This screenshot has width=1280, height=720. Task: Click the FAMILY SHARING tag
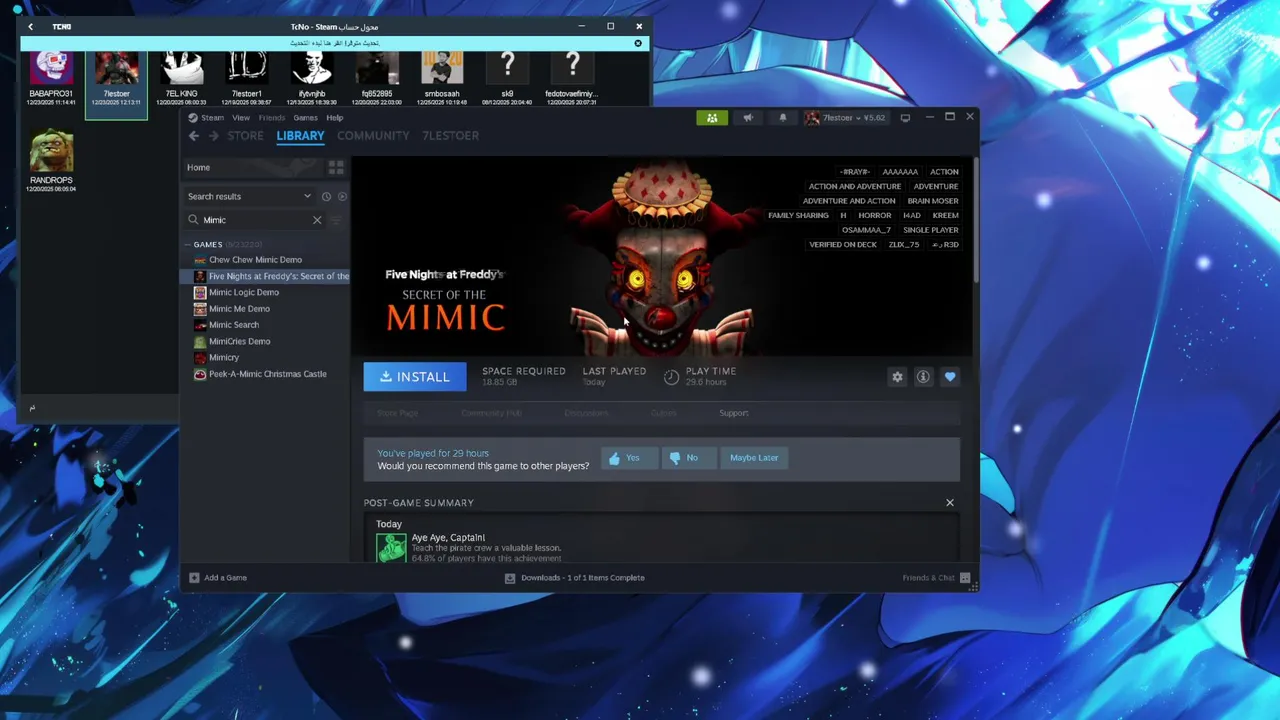click(798, 215)
